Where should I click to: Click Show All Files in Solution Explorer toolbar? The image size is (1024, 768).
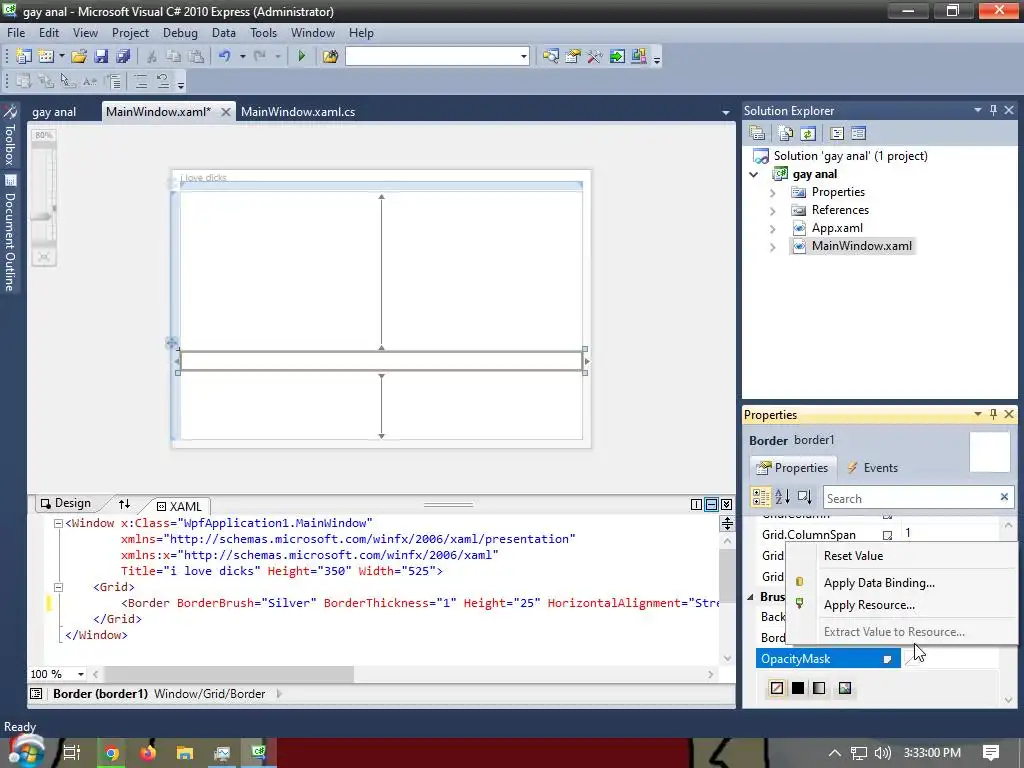tap(786, 133)
